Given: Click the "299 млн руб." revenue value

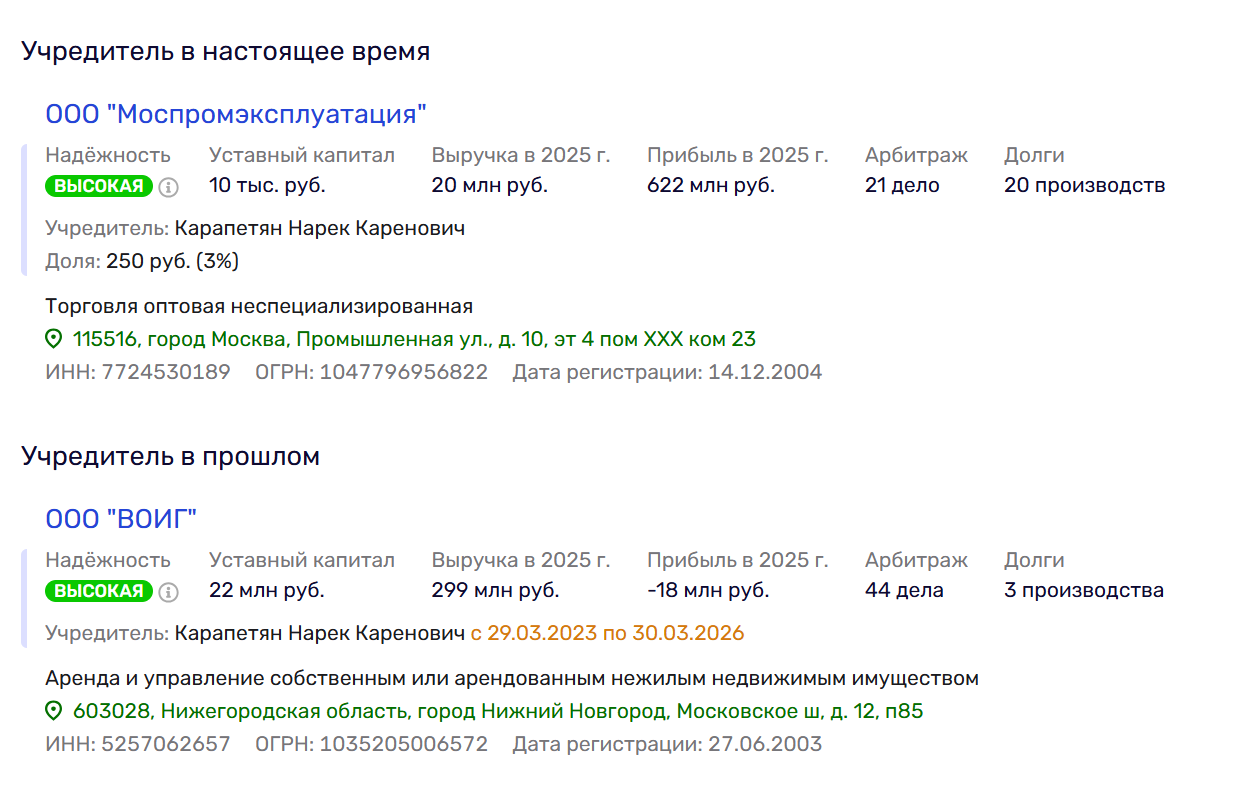Looking at the screenshot, I should pyautogui.click(x=495, y=590).
